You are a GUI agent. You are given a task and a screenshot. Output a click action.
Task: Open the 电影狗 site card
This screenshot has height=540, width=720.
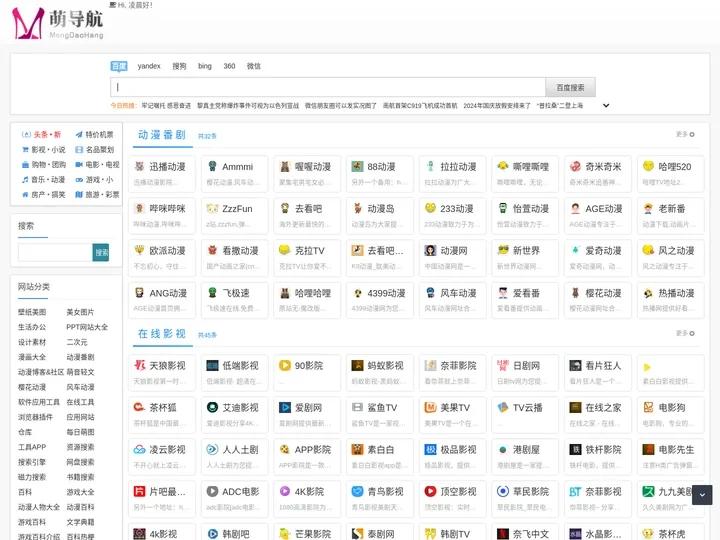(x=670, y=415)
